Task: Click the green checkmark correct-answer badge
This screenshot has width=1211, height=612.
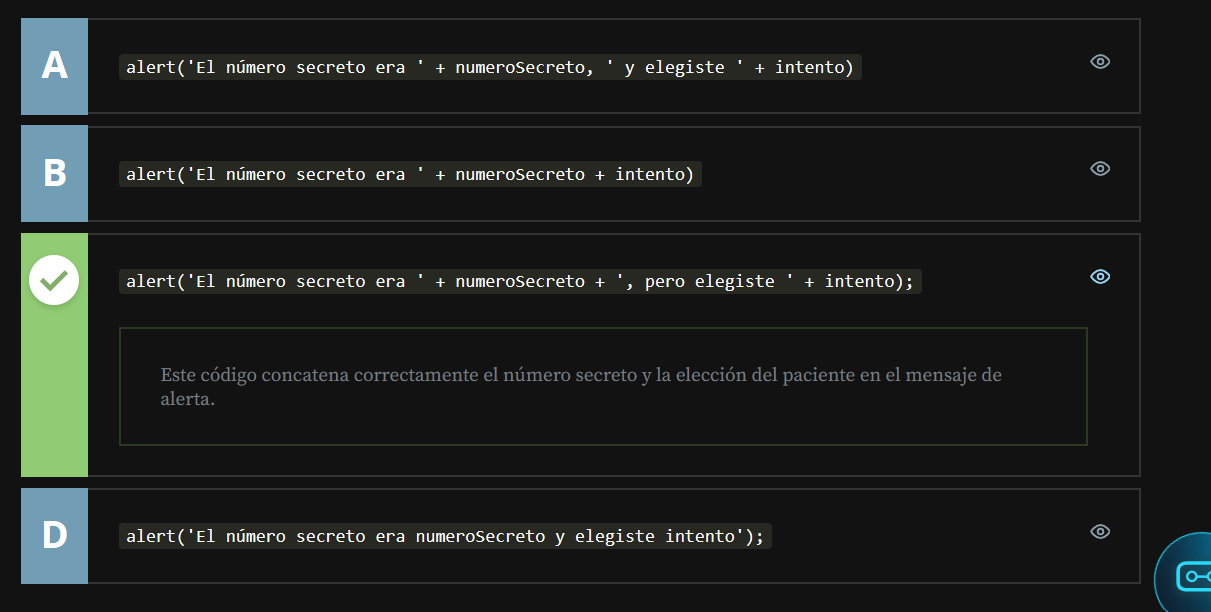Action: (x=54, y=280)
